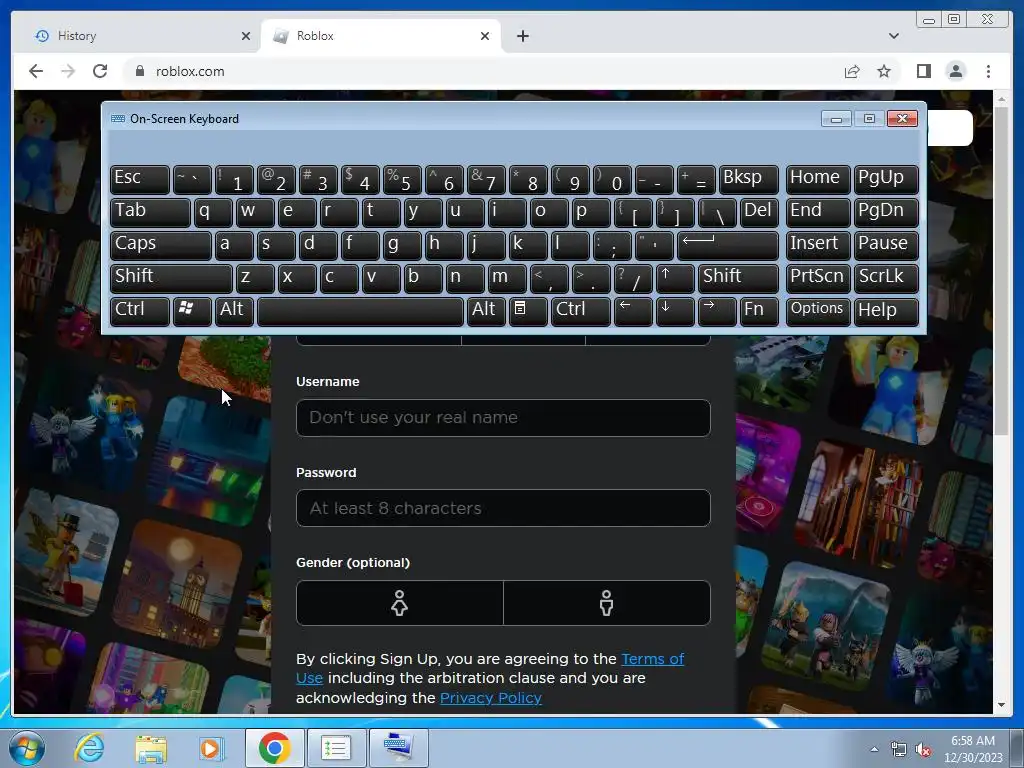This screenshot has height=768, width=1024.
Task: Click the On-Screen Keyboard taskbar icon
Action: (x=398, y=748)
